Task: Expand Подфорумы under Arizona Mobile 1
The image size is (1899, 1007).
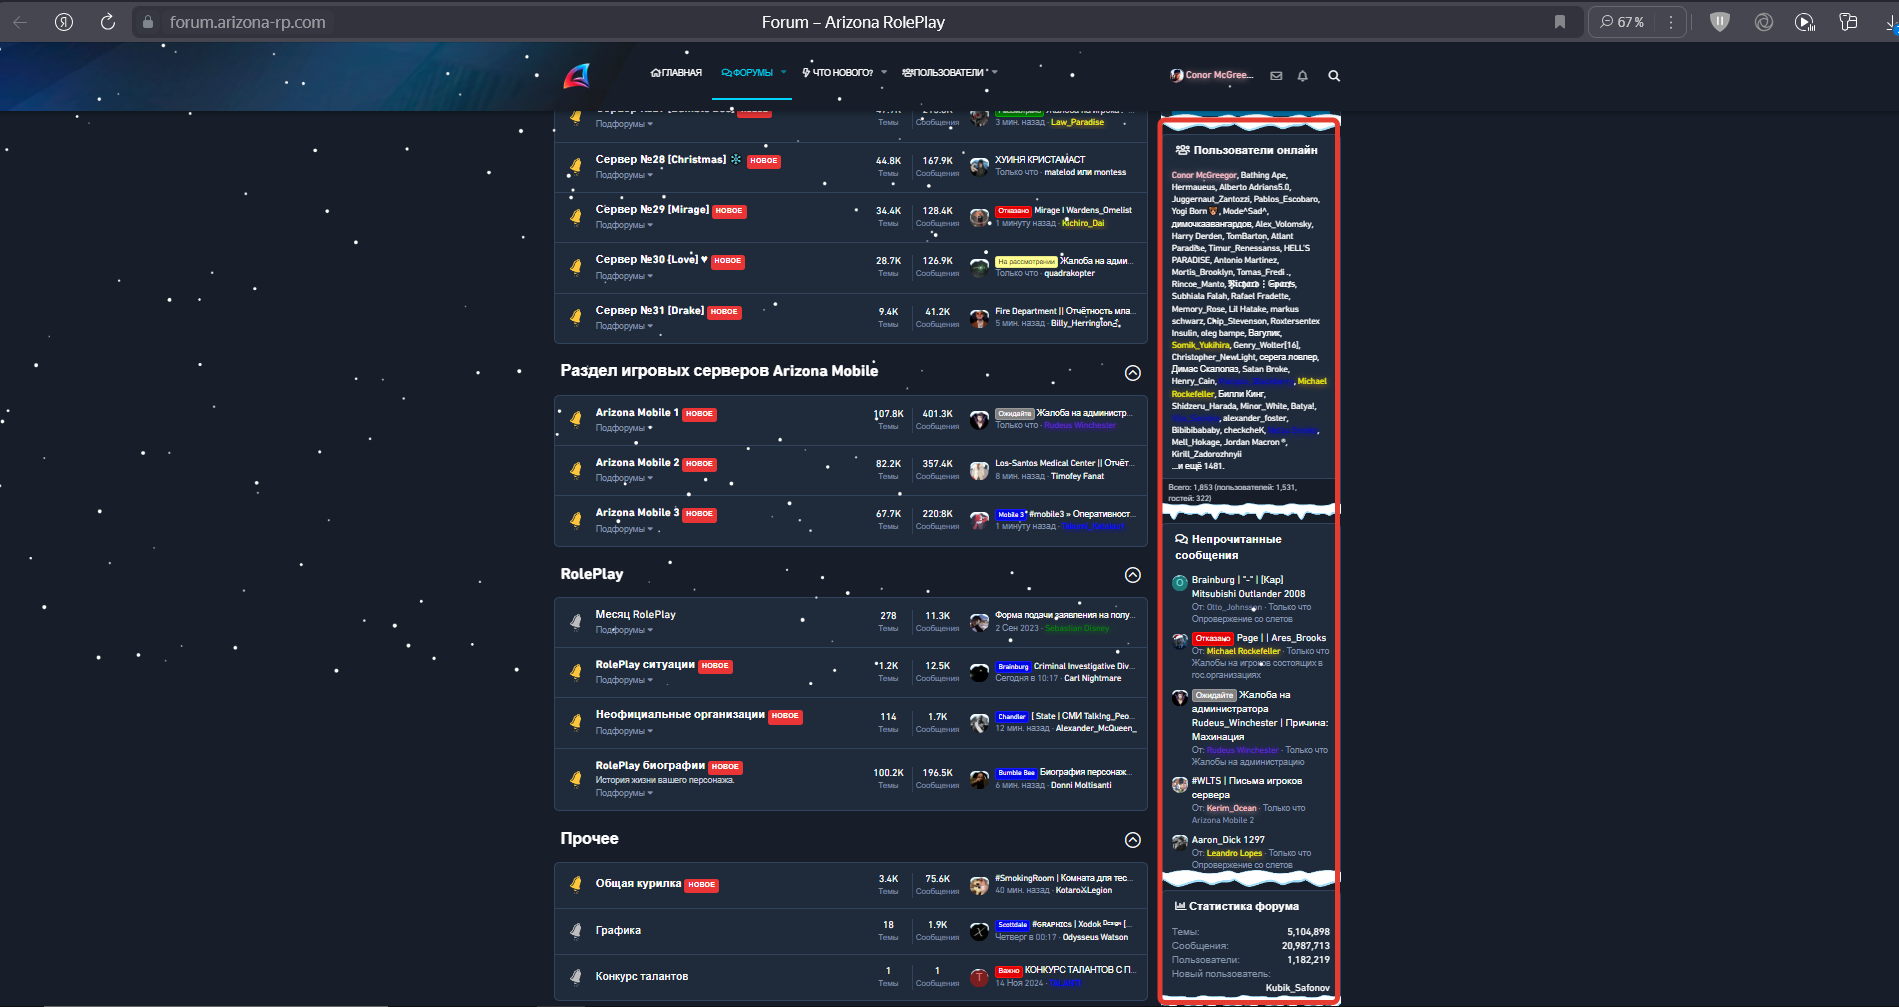Action: click(x=624, y=428)
